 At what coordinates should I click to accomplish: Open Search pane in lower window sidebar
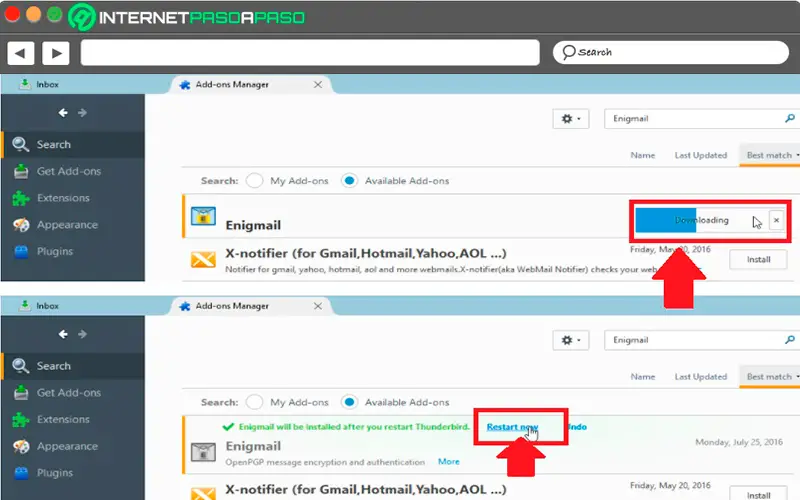73,366
